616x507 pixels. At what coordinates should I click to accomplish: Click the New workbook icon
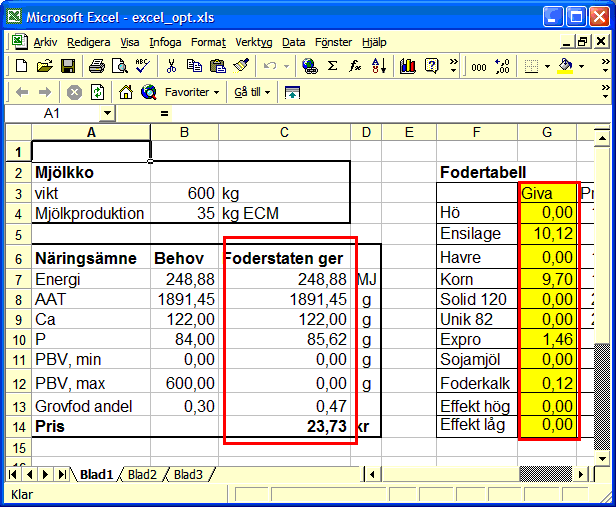click(x=21, y=66)
